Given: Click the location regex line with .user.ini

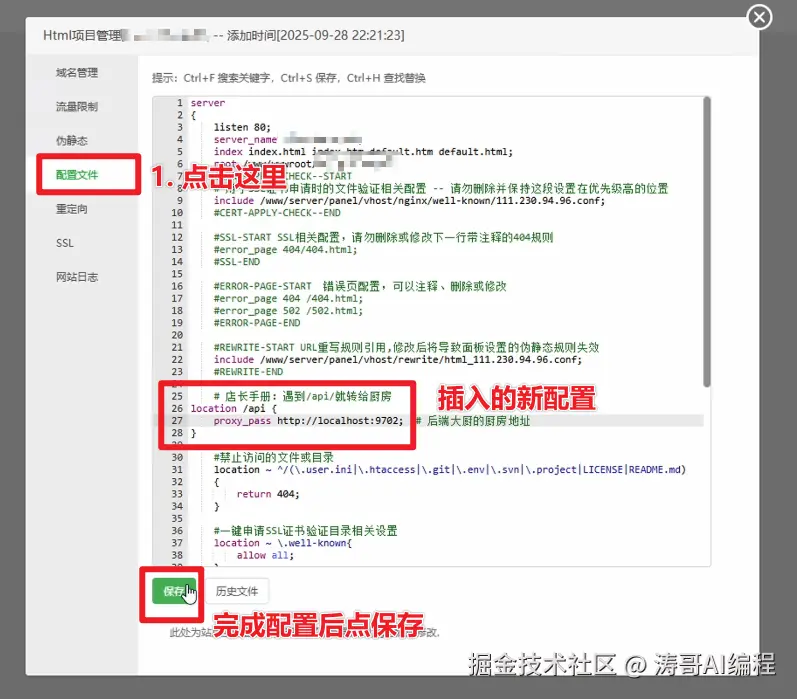Looking at the screenshot, I should click(x=449, y=470).
